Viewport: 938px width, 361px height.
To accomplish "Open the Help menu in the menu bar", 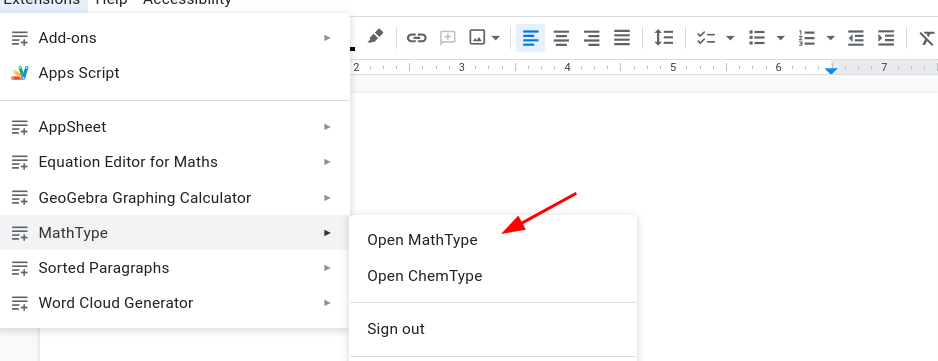I will pyautogui.click(x=111, y=3).
